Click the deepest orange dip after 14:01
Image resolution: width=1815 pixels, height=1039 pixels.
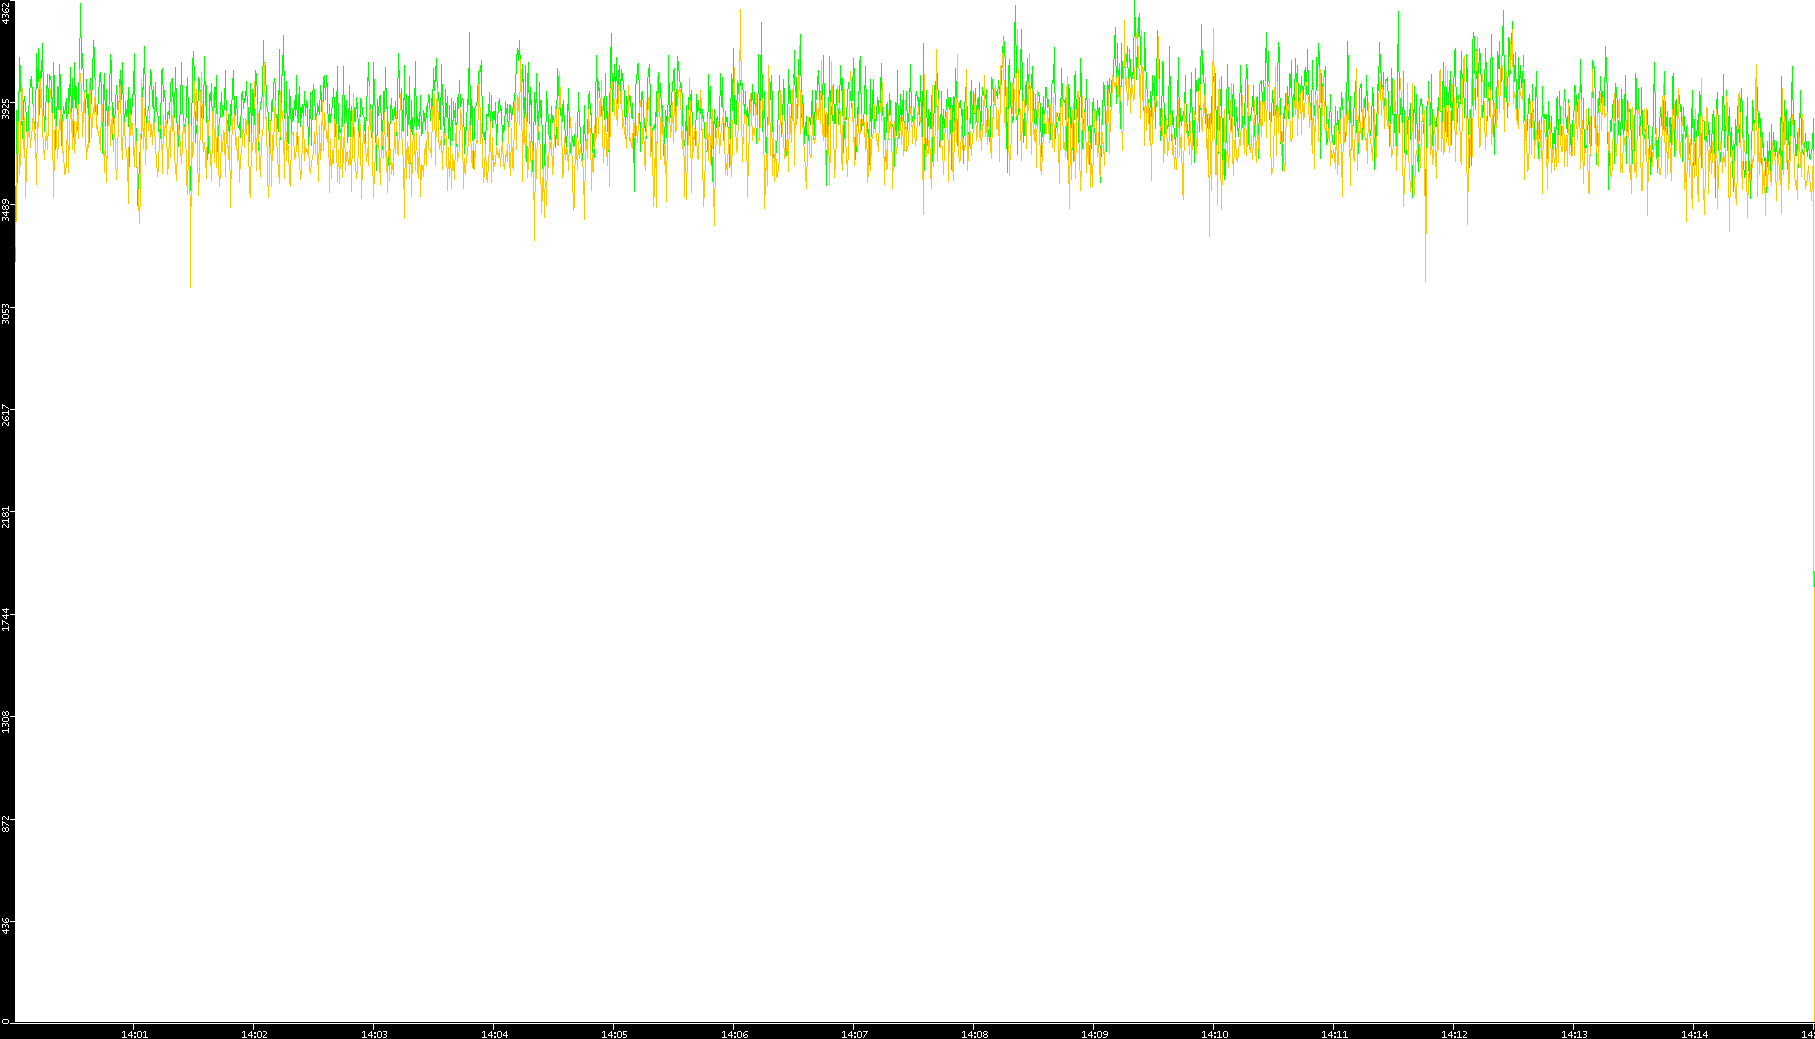click(x=190, y=283)
